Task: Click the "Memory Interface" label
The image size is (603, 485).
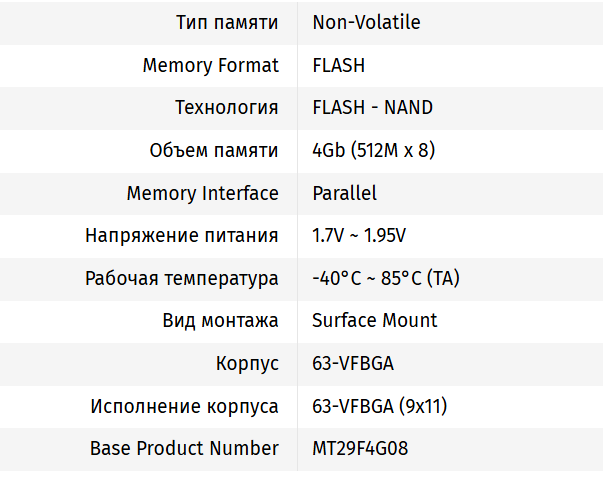Action: [x=202, y=193]
